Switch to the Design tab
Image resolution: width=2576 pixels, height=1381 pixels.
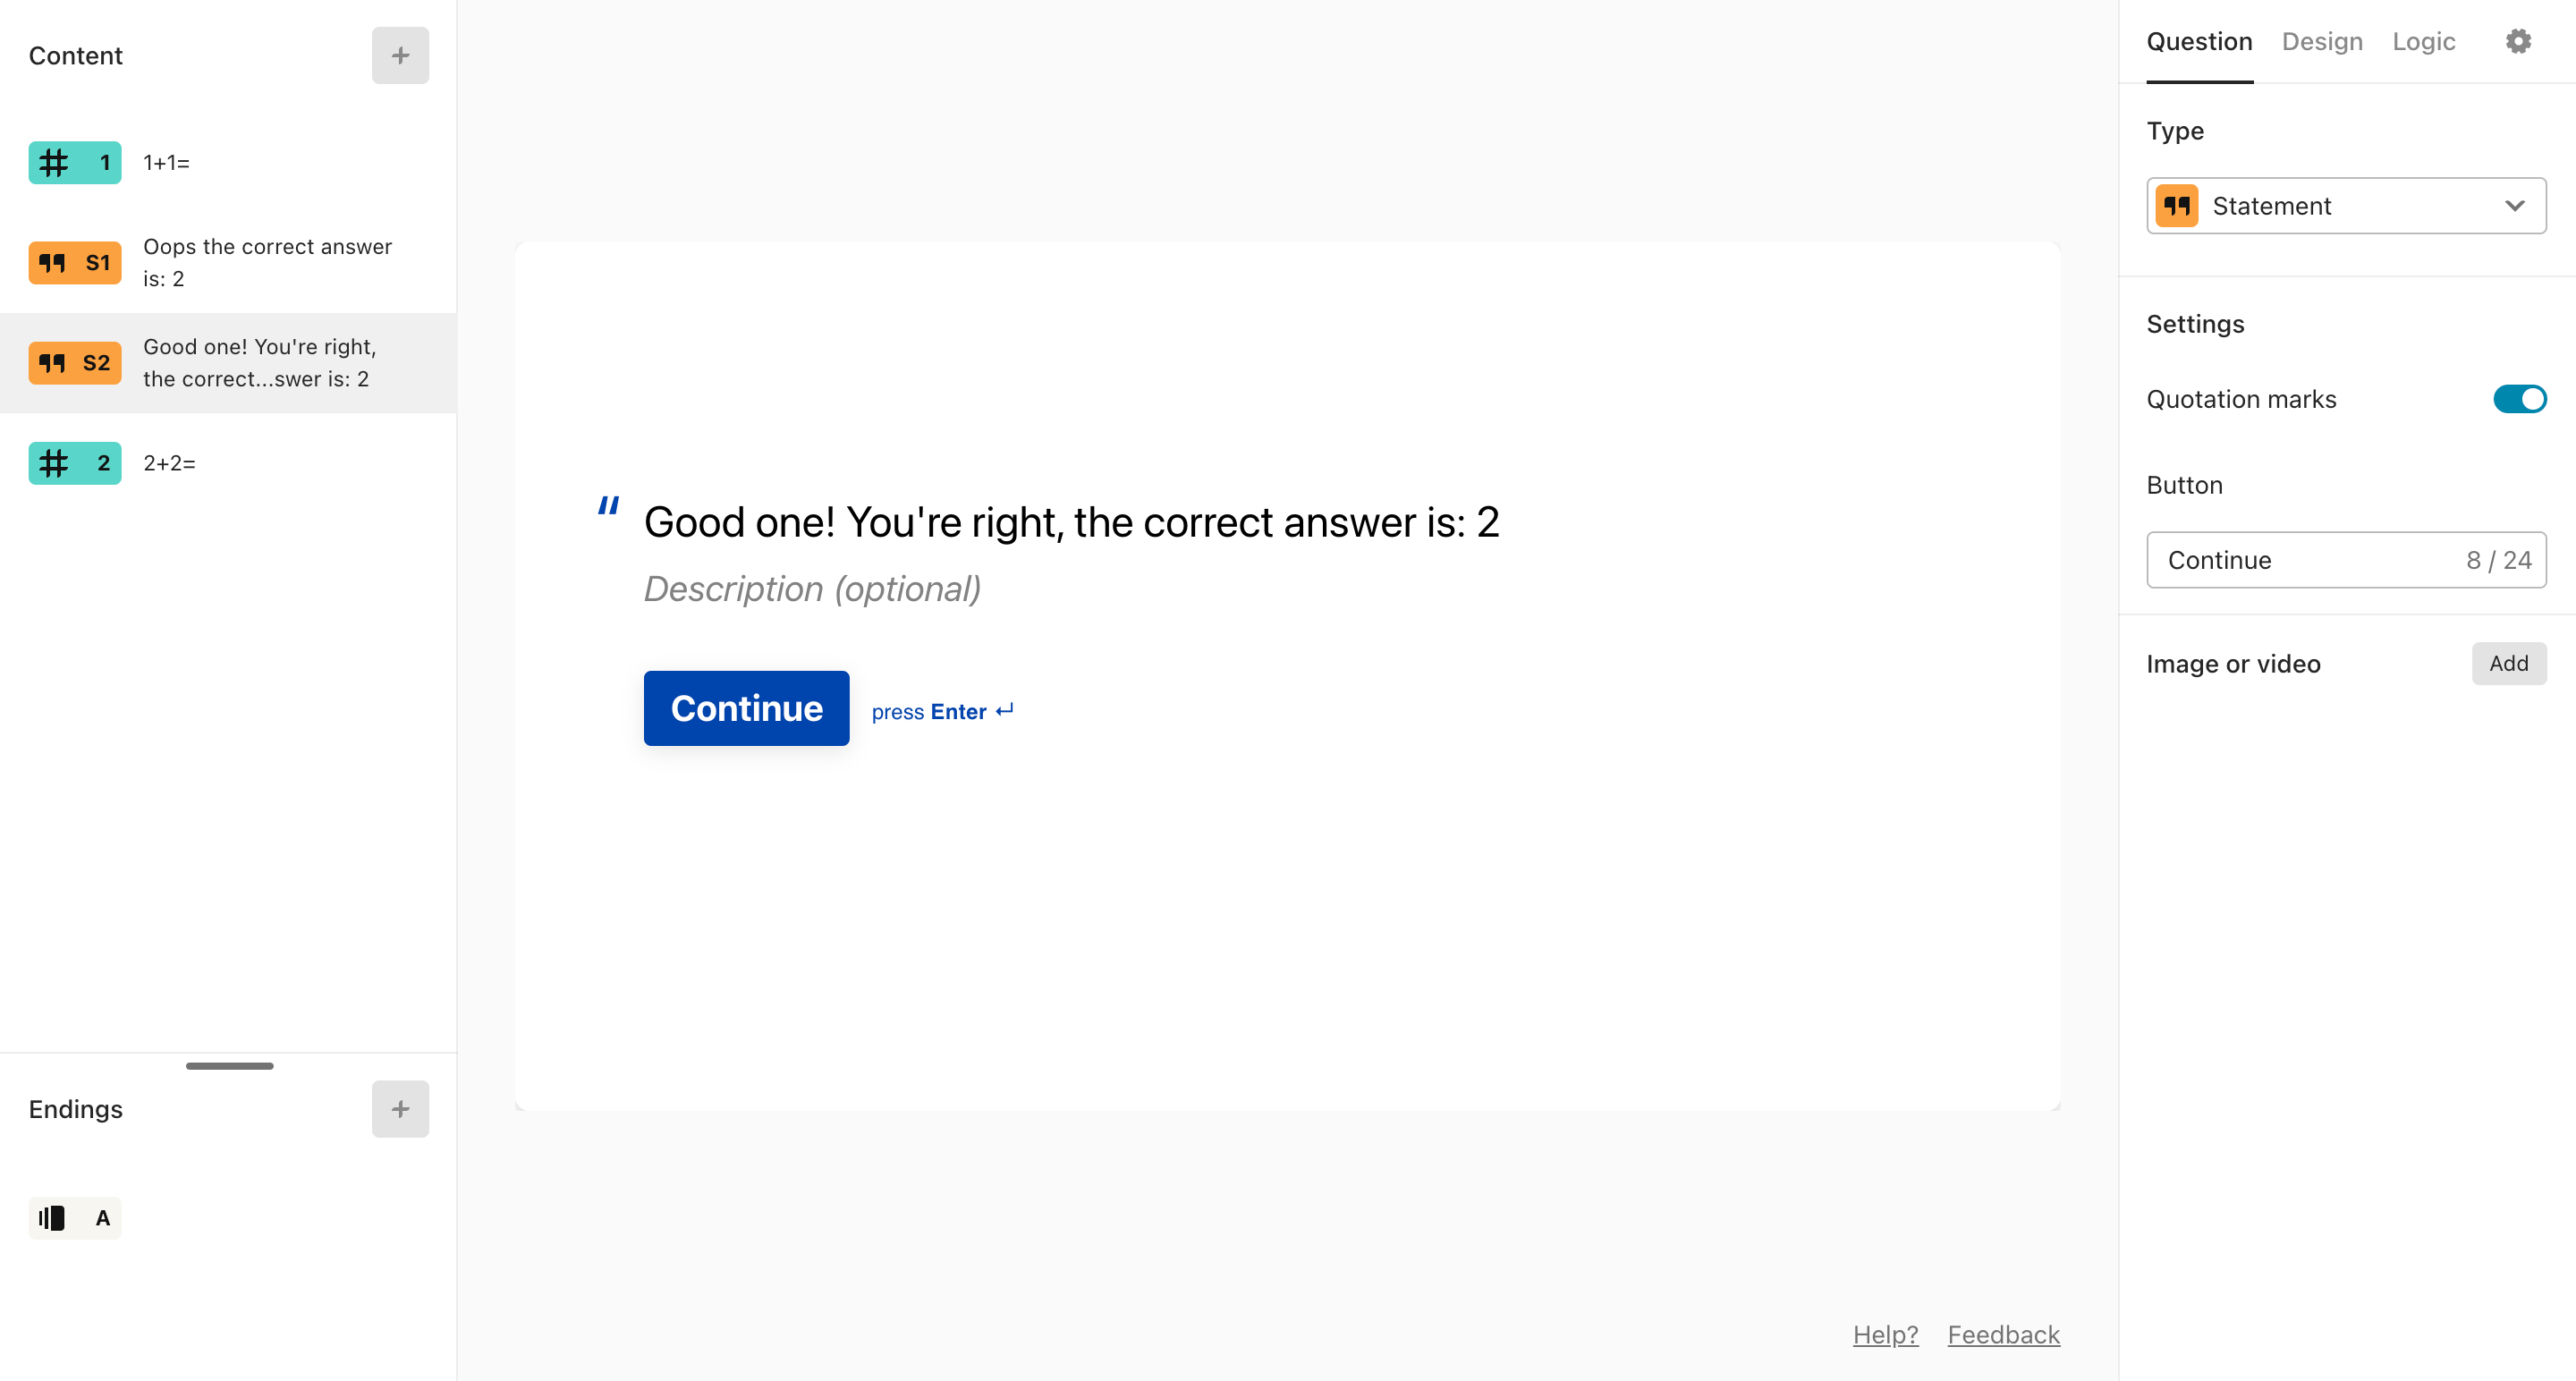pos(2321,41)
